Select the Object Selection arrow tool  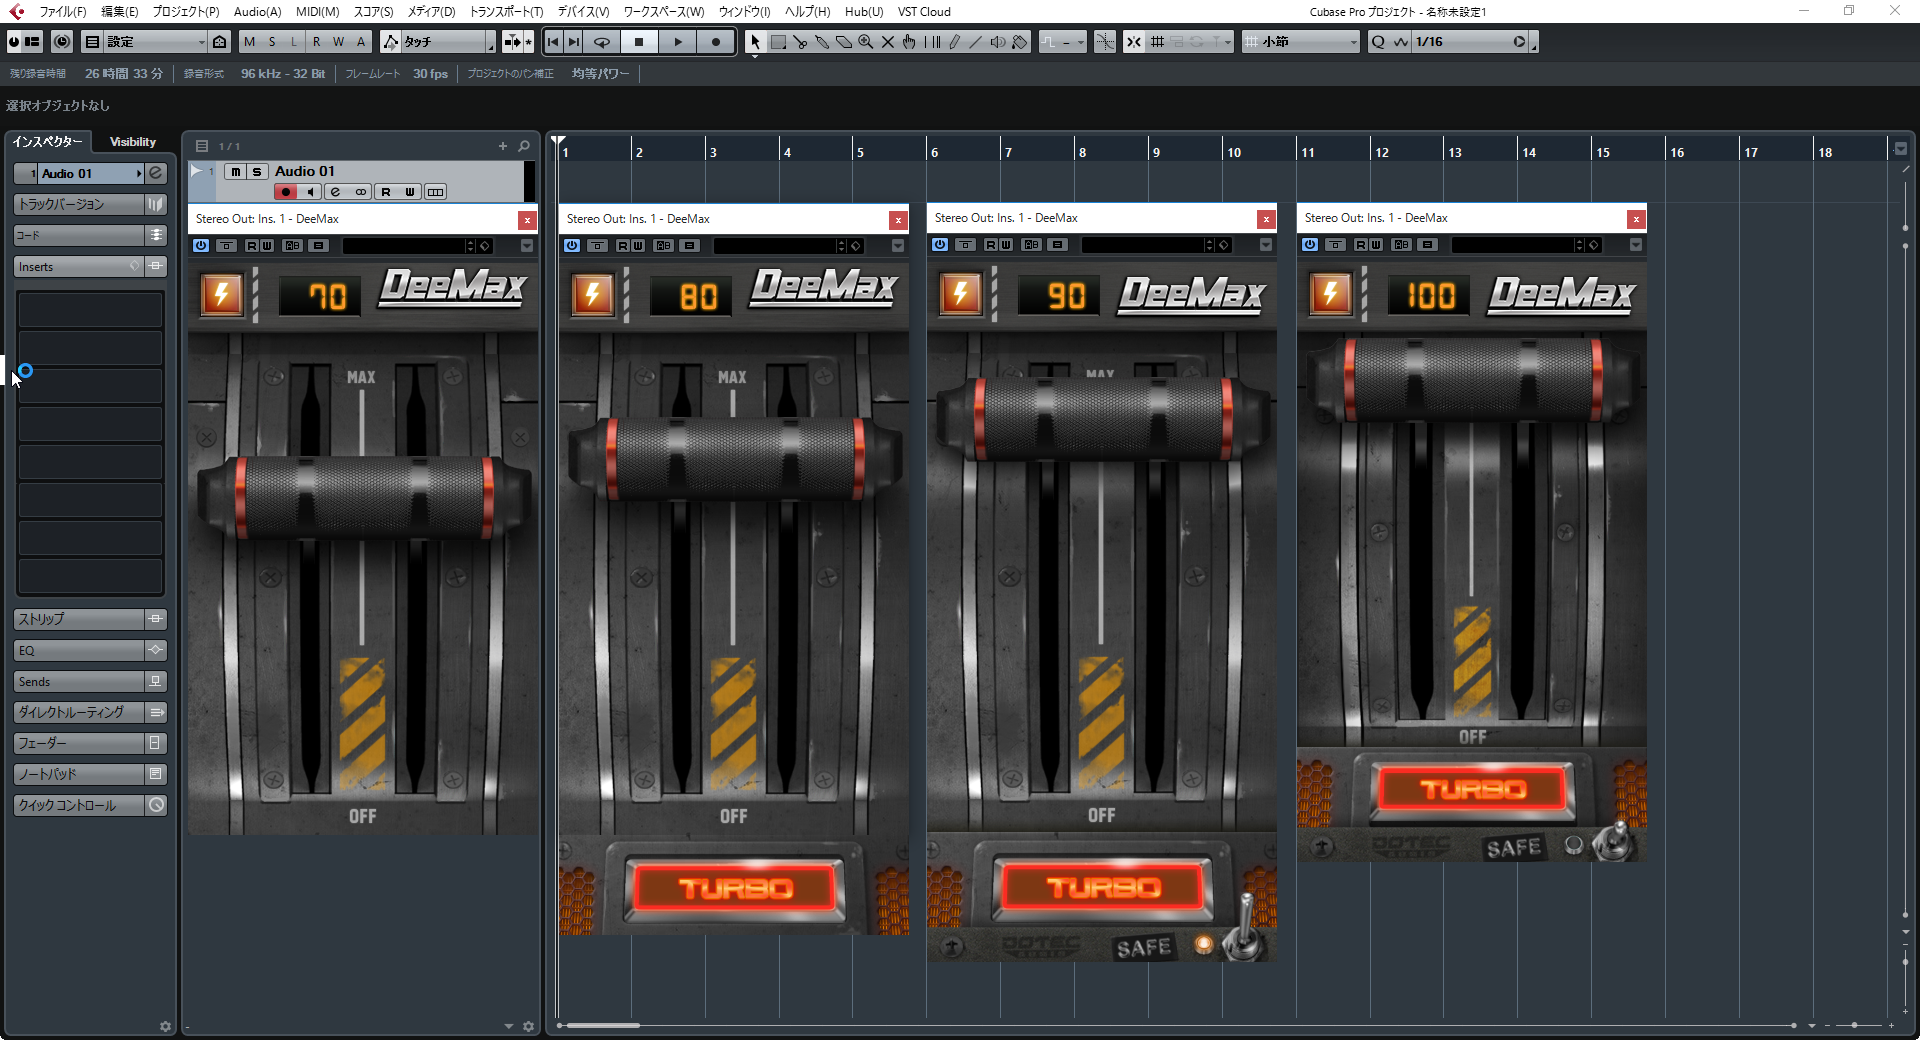(x=755, y=42)
